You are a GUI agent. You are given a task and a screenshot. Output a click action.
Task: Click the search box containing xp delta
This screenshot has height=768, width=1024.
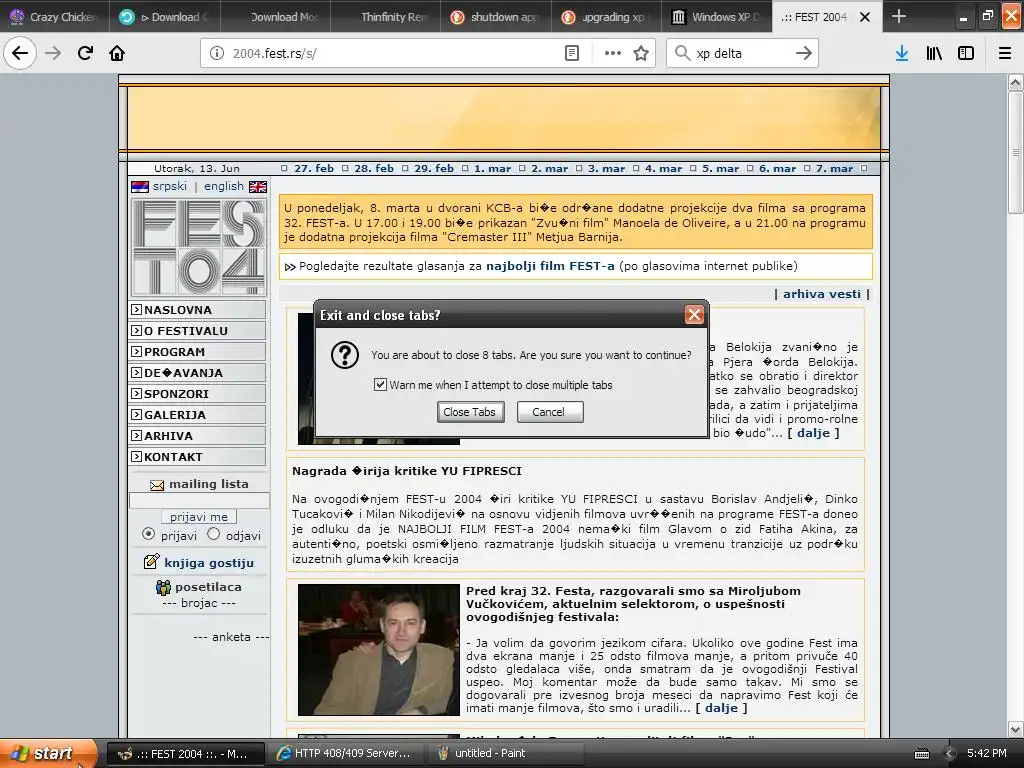click(x=741, y=53)
